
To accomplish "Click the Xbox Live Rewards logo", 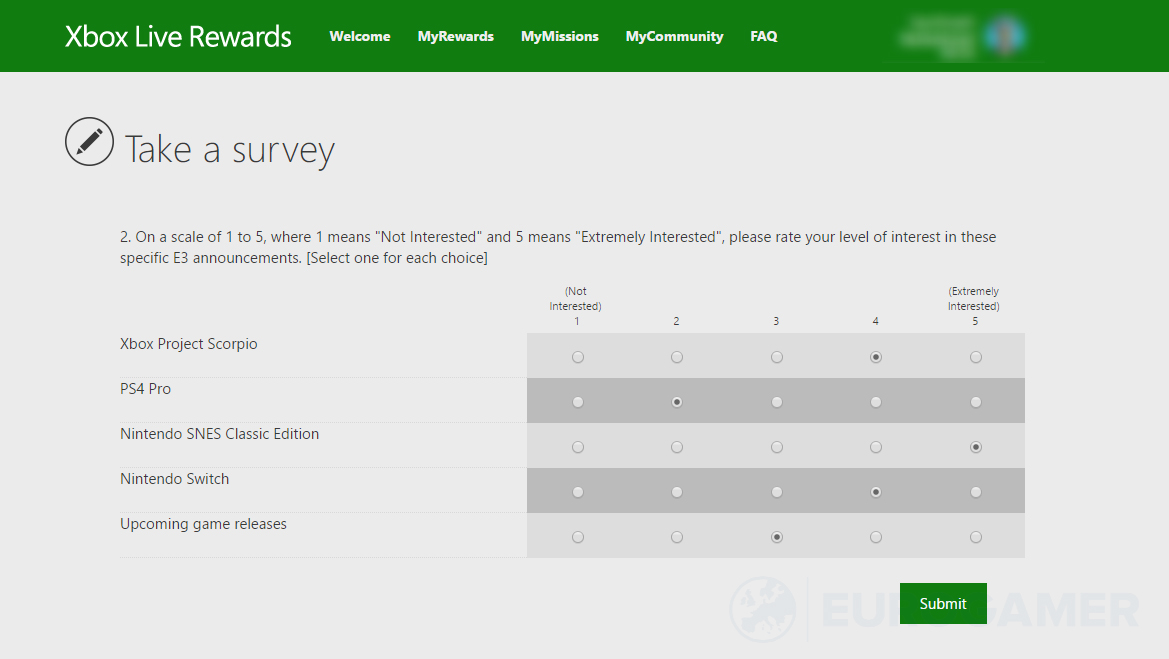I will 178,37.
